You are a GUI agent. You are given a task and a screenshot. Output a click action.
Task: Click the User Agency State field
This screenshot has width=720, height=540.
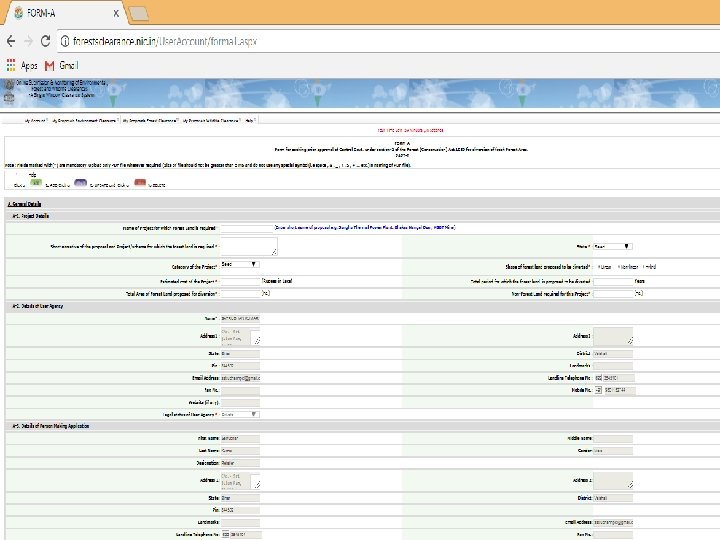240,354
